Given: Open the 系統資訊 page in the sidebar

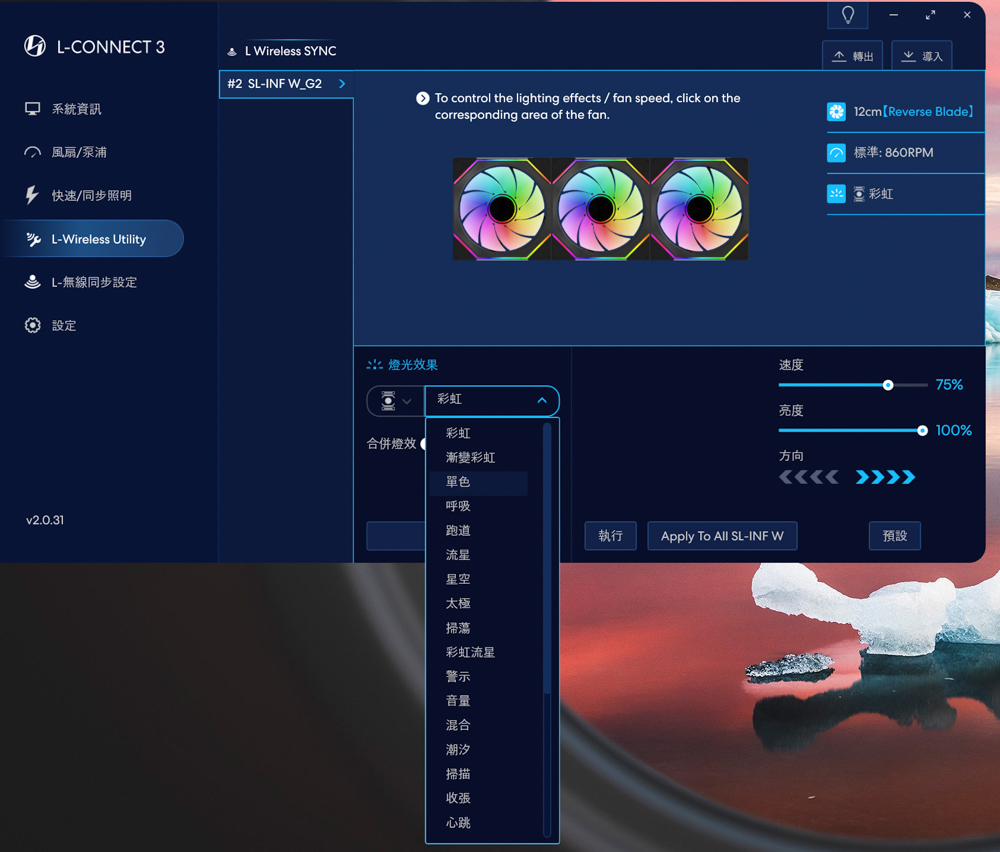Looking at the screenshot, I should (x=77, y=109).
